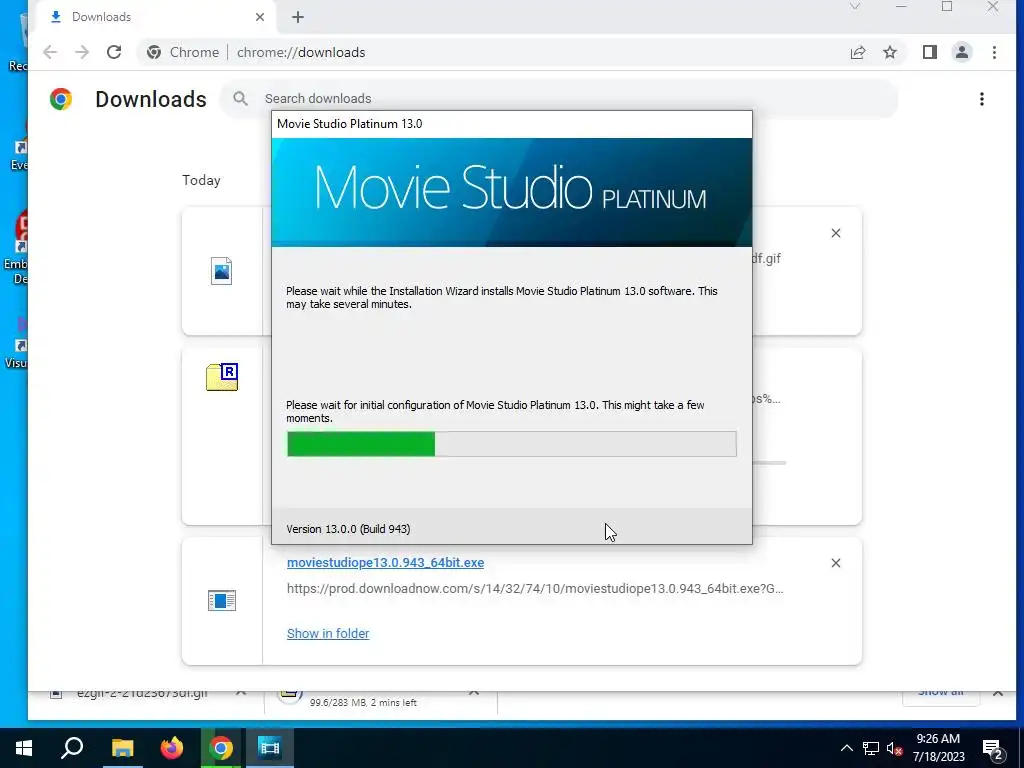1024x768 pixels.
Task: Go forward in Chrome
Action: (x=82, y=52)
